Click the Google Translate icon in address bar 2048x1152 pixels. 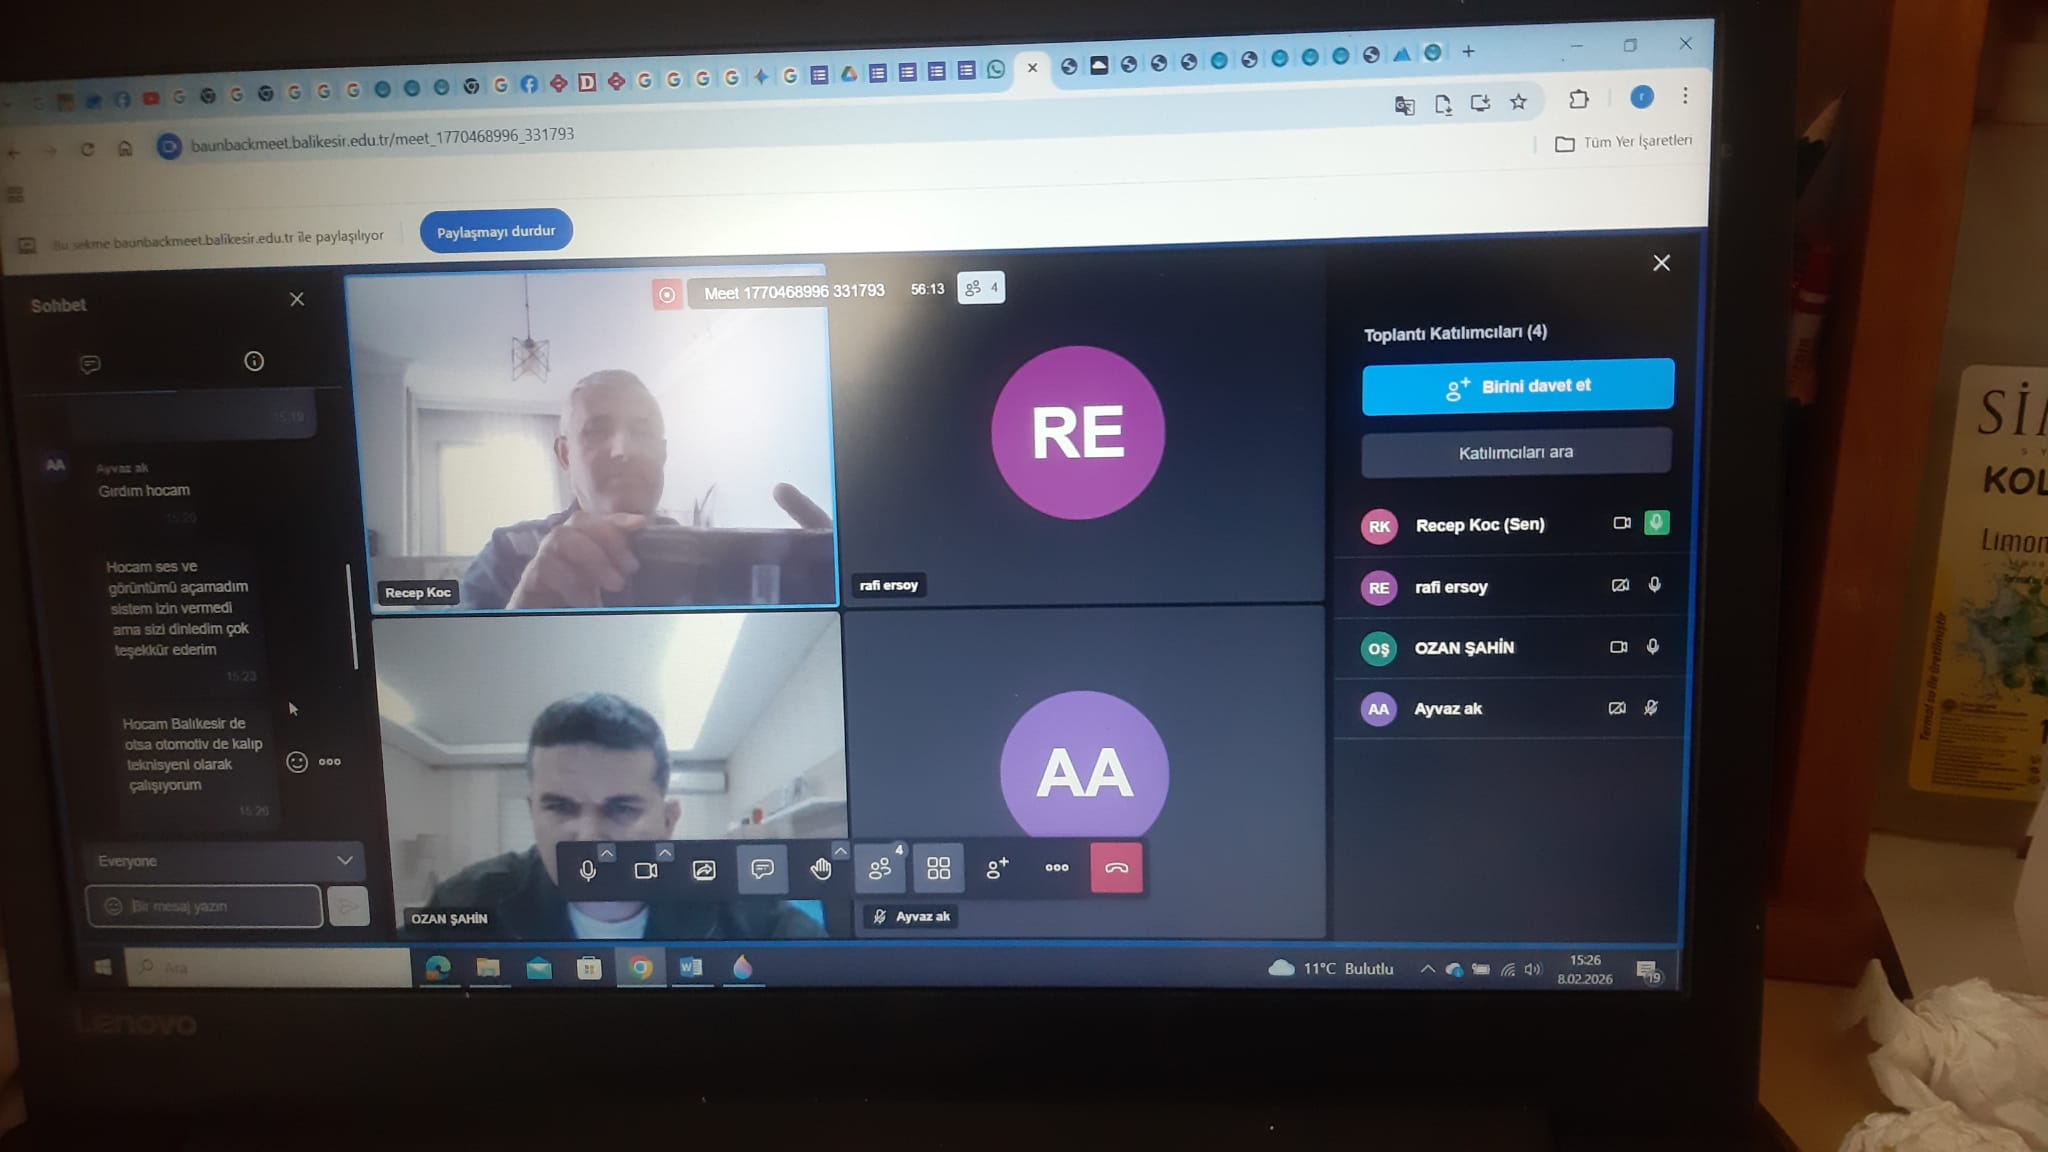pos(1404,105)
